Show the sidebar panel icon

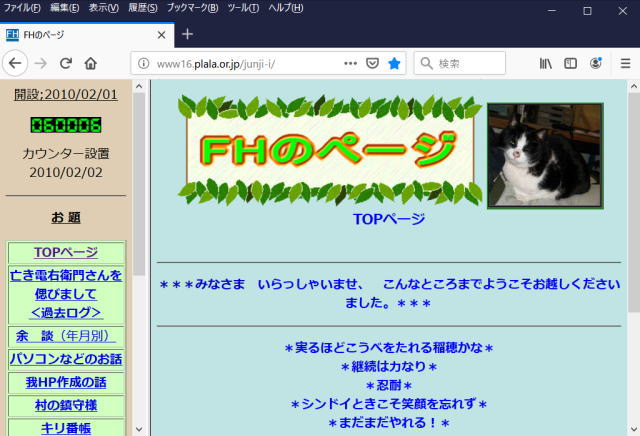(570, 63)
